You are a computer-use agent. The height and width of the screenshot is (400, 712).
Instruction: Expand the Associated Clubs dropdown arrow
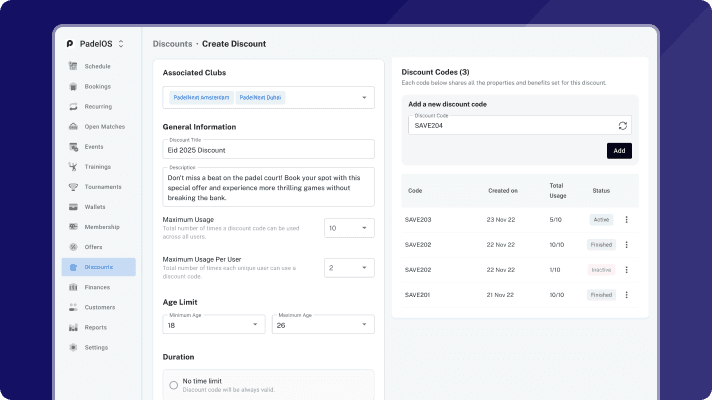pos(364,98)
